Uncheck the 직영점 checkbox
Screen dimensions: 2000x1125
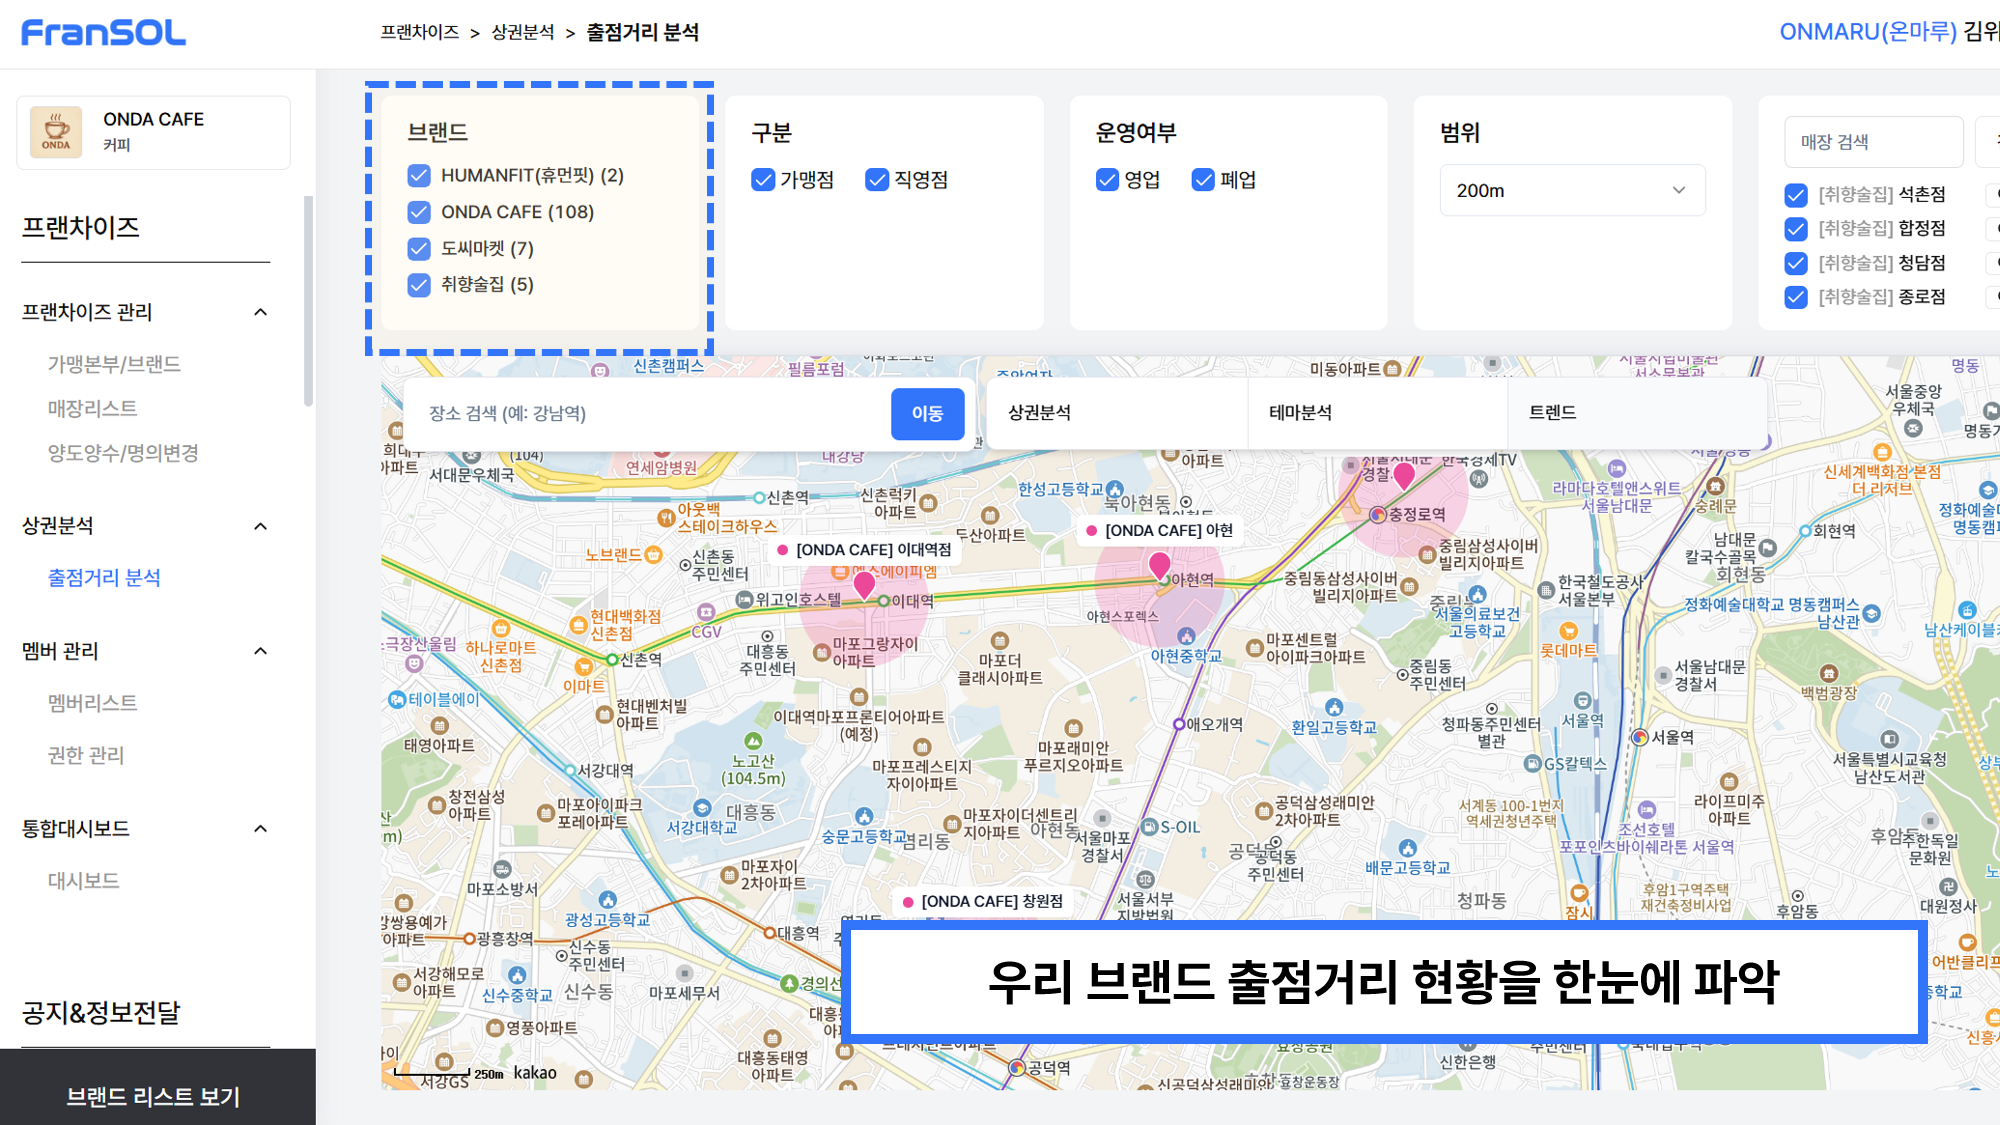[877, 180]
